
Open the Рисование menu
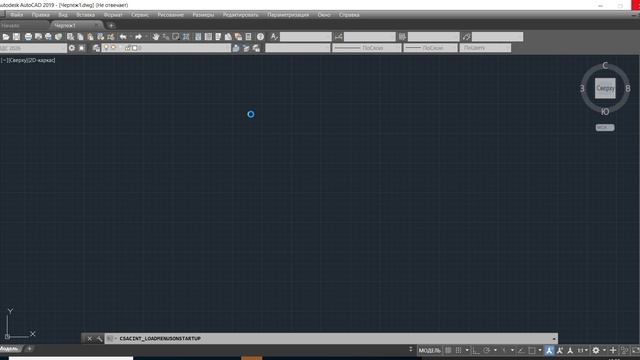coord(171,15)
